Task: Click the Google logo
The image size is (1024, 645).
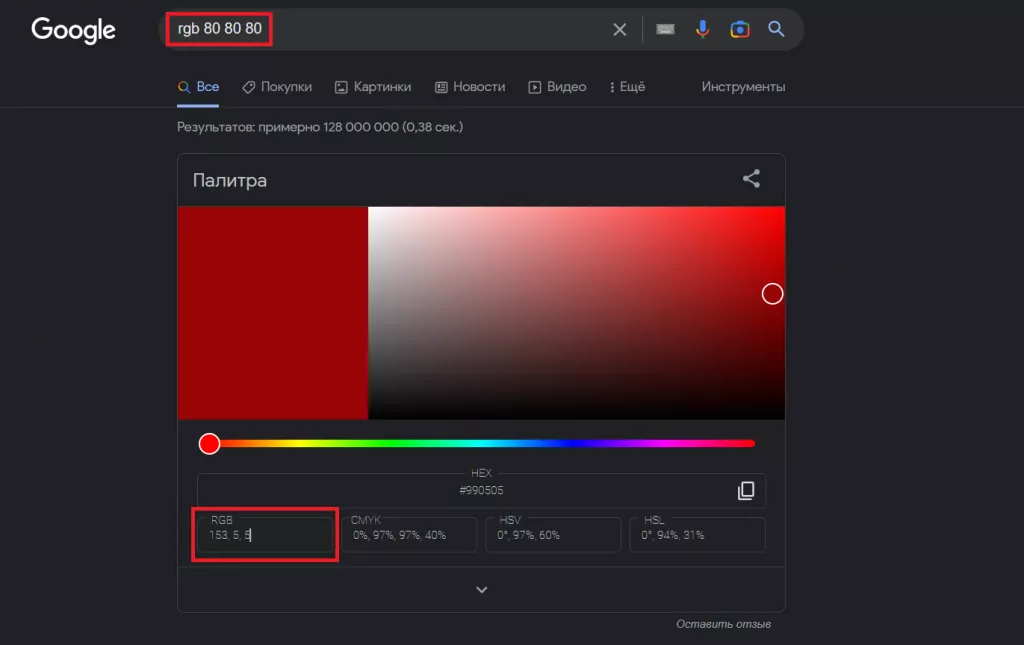Action: tap(73, 30)
